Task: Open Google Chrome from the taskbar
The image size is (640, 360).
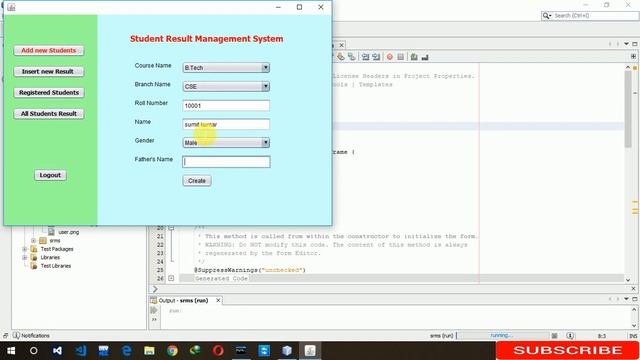Action: tap(172, 351)
